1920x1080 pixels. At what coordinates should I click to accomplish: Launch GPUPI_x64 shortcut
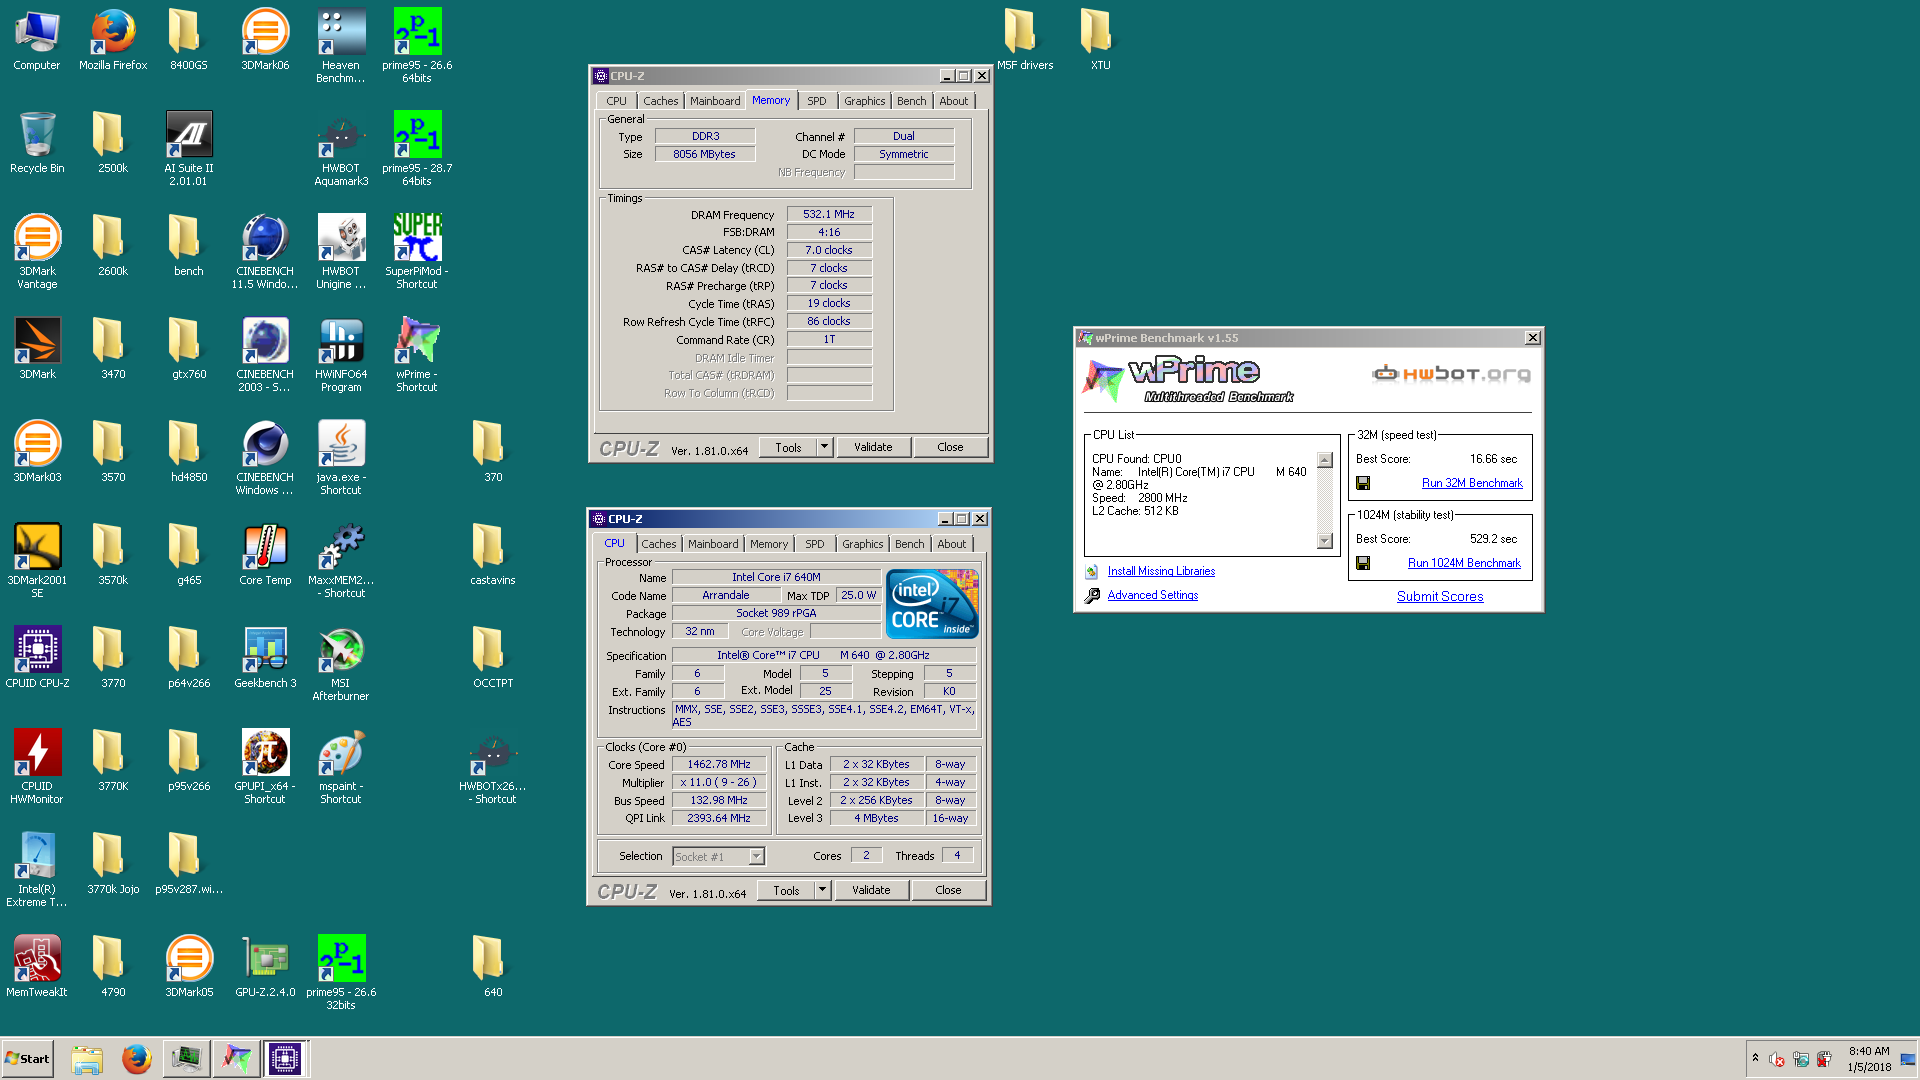point(265,768)
